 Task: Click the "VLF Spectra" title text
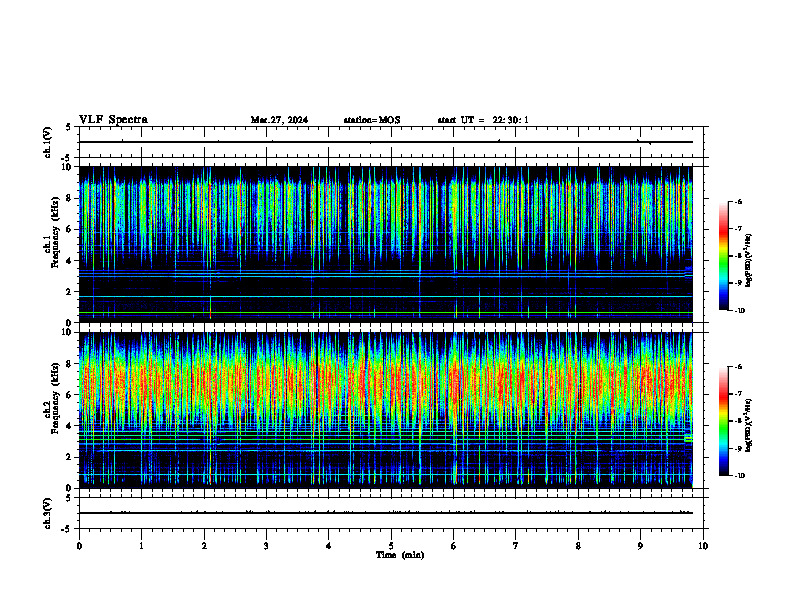(113, 120)
